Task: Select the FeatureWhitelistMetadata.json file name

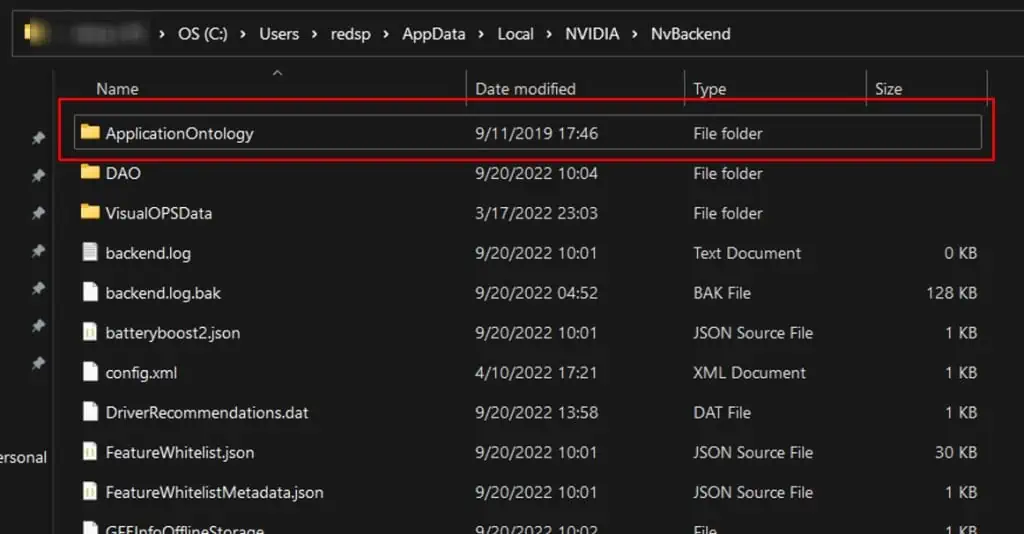Action: 214,492
